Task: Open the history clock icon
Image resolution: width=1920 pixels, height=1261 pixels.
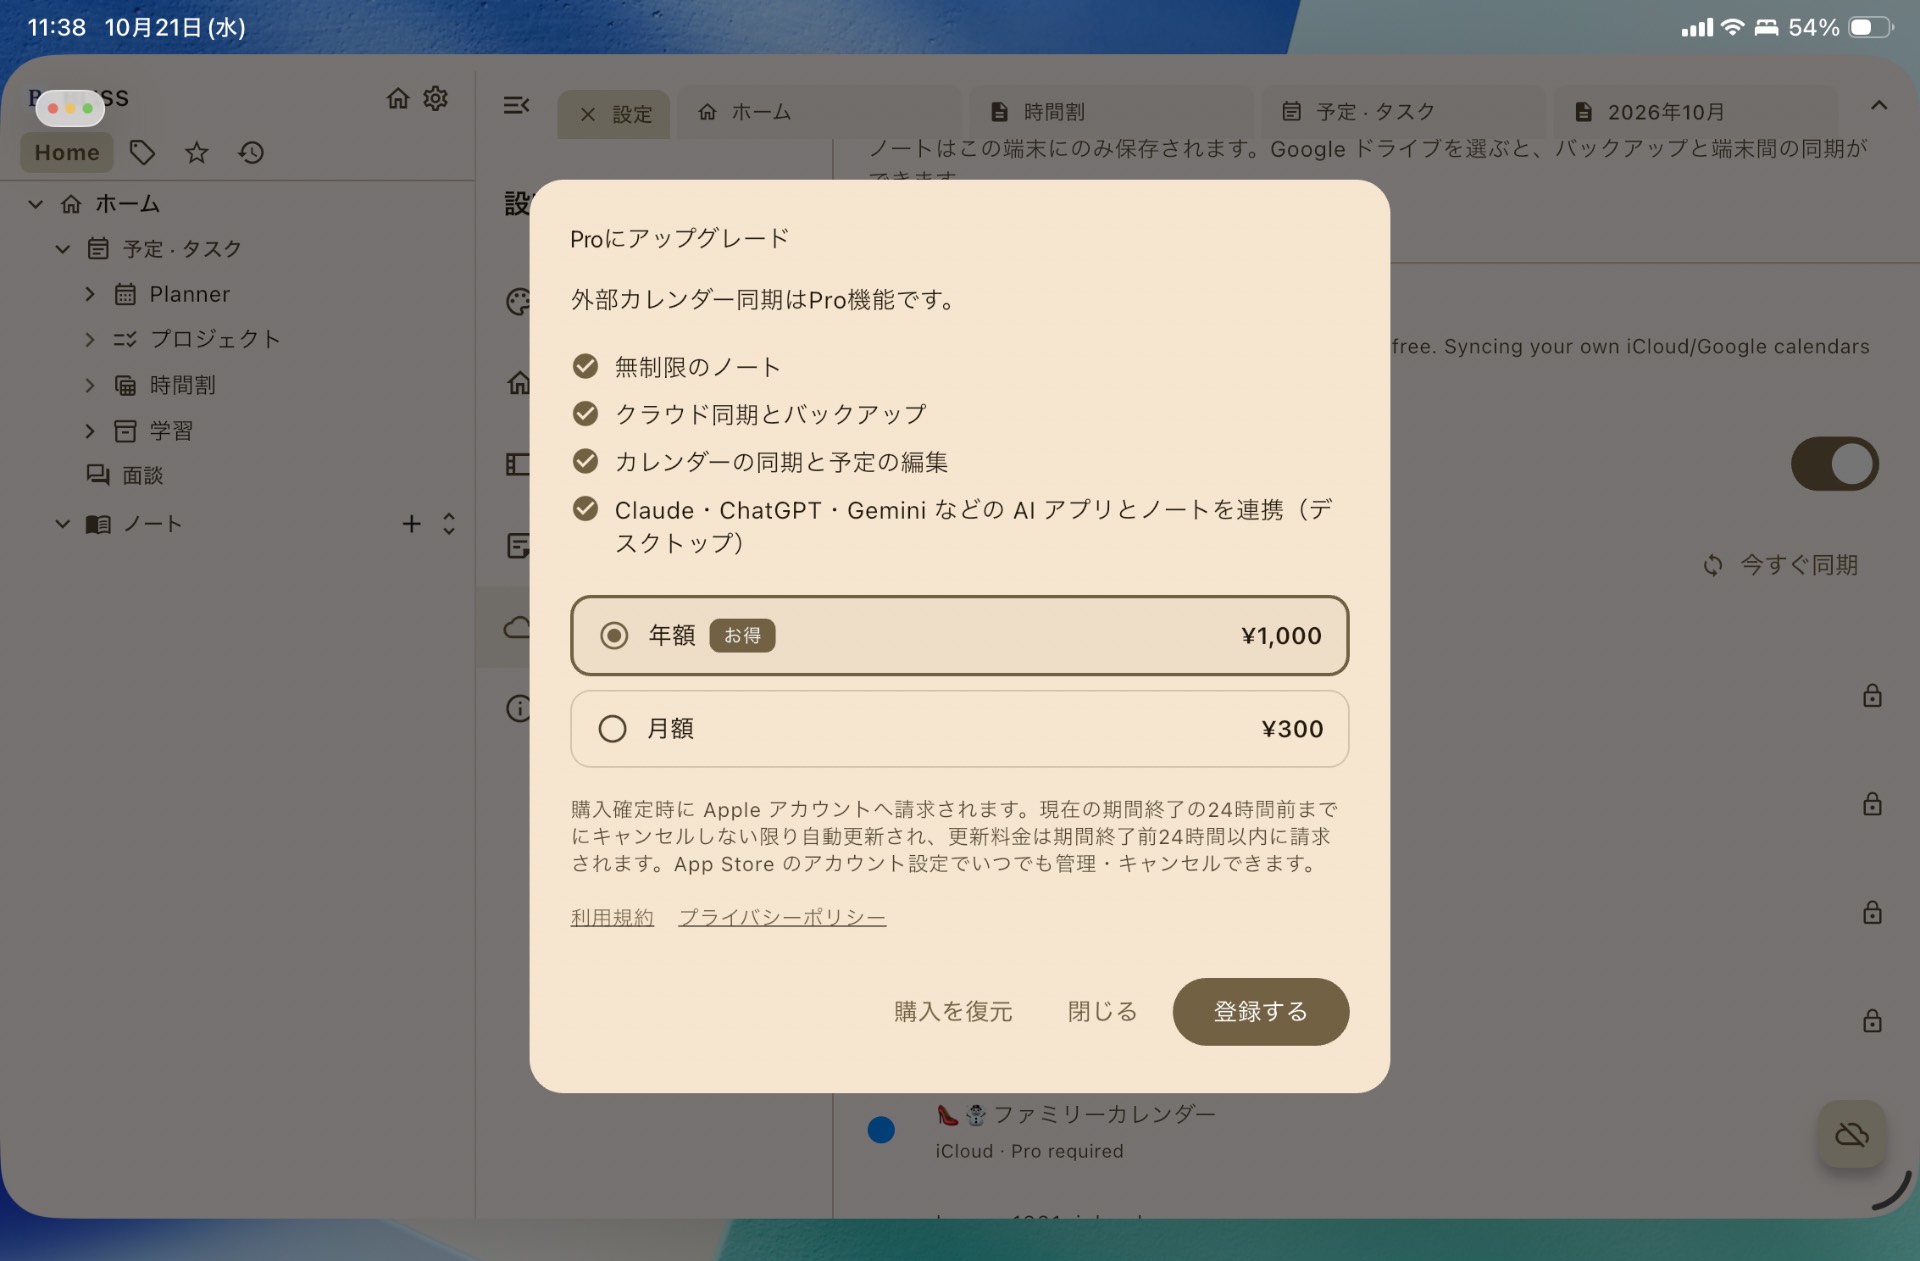Action: (x=251, y=152)
